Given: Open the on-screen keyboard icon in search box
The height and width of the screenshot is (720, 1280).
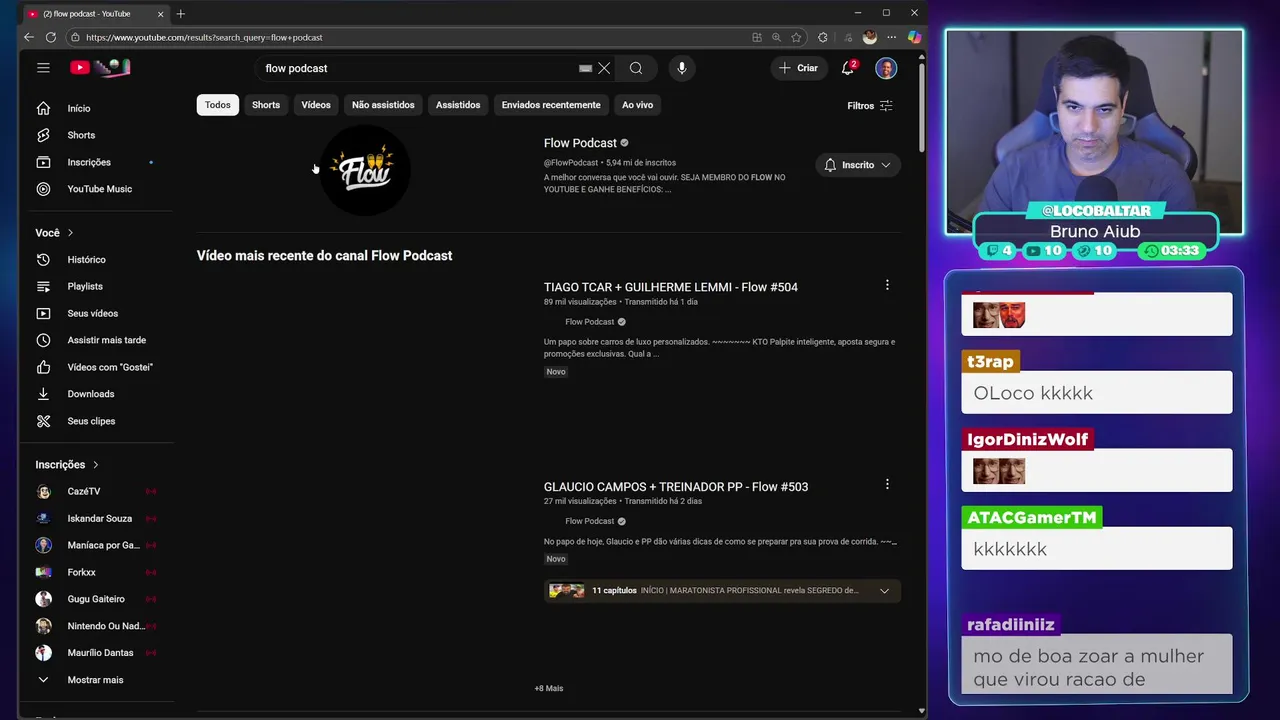Looking at the screenshot, I should [585, 68].
